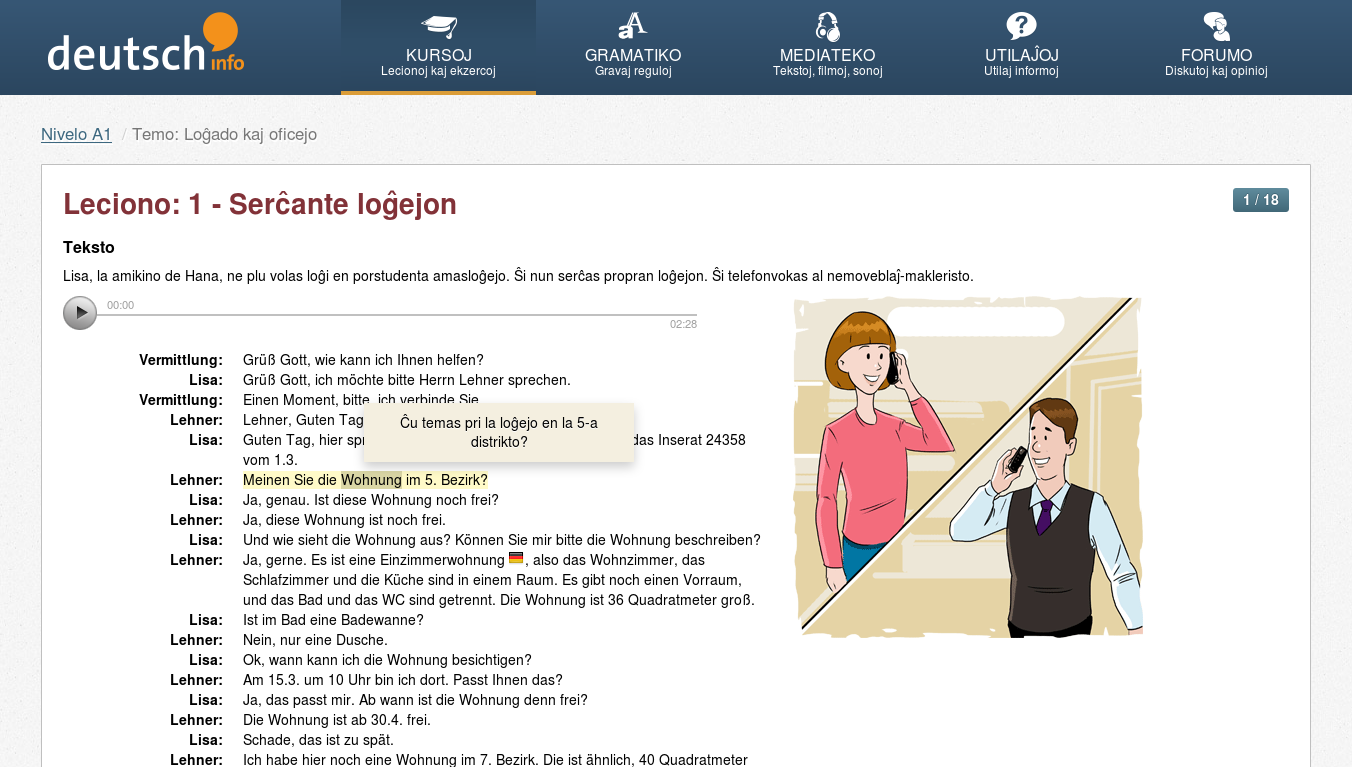Click line 'Die Wohnung ist ab 30.4. frei.'
This screenshot has height=767, width=1352.
(x=337, y=720)
